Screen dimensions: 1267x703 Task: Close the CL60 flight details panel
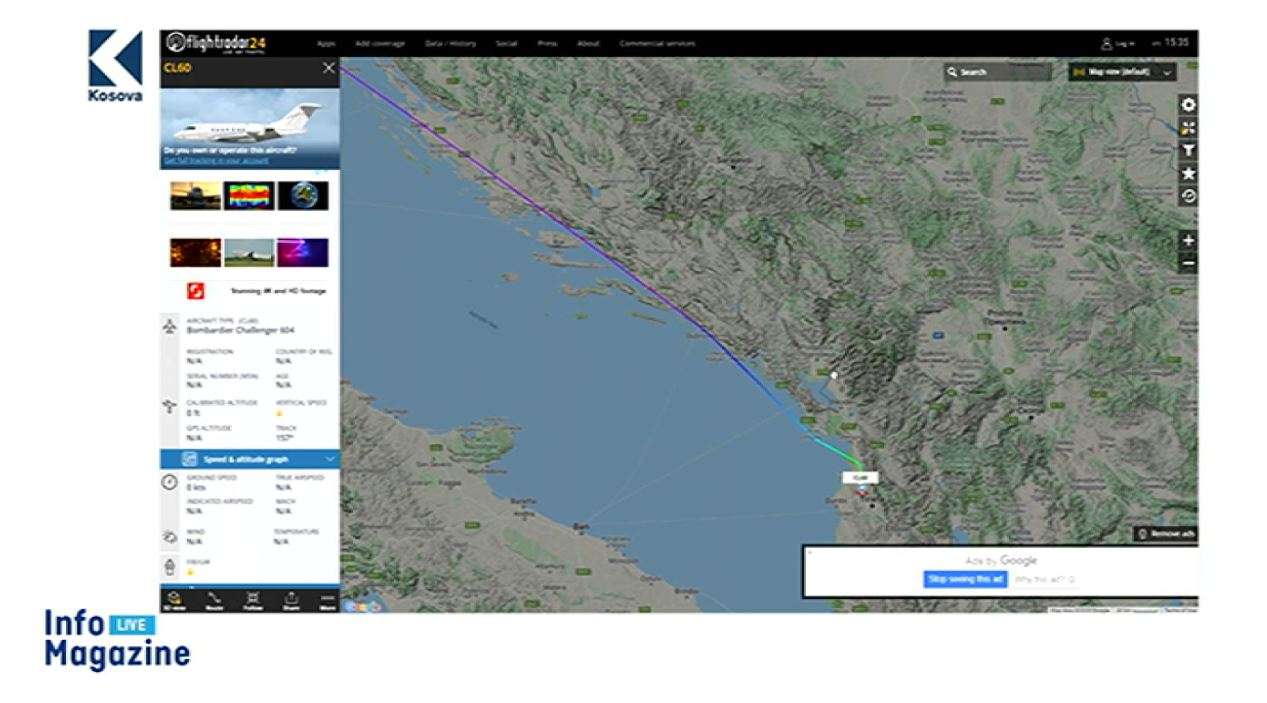pyautogui.click(x=328, y=68)
